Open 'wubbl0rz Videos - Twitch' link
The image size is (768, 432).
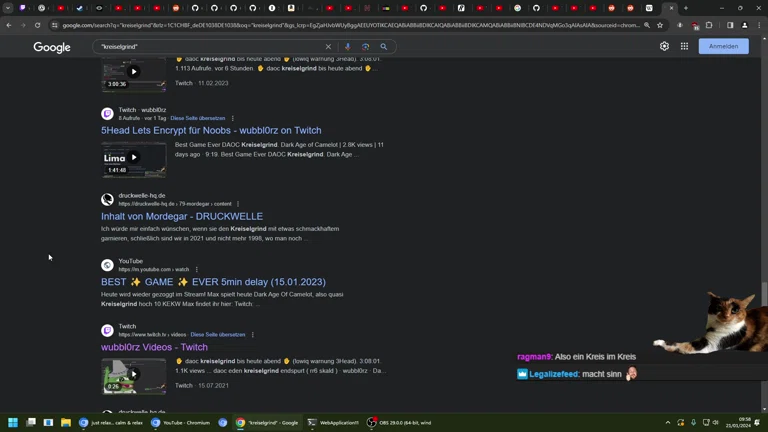point(154,347)
